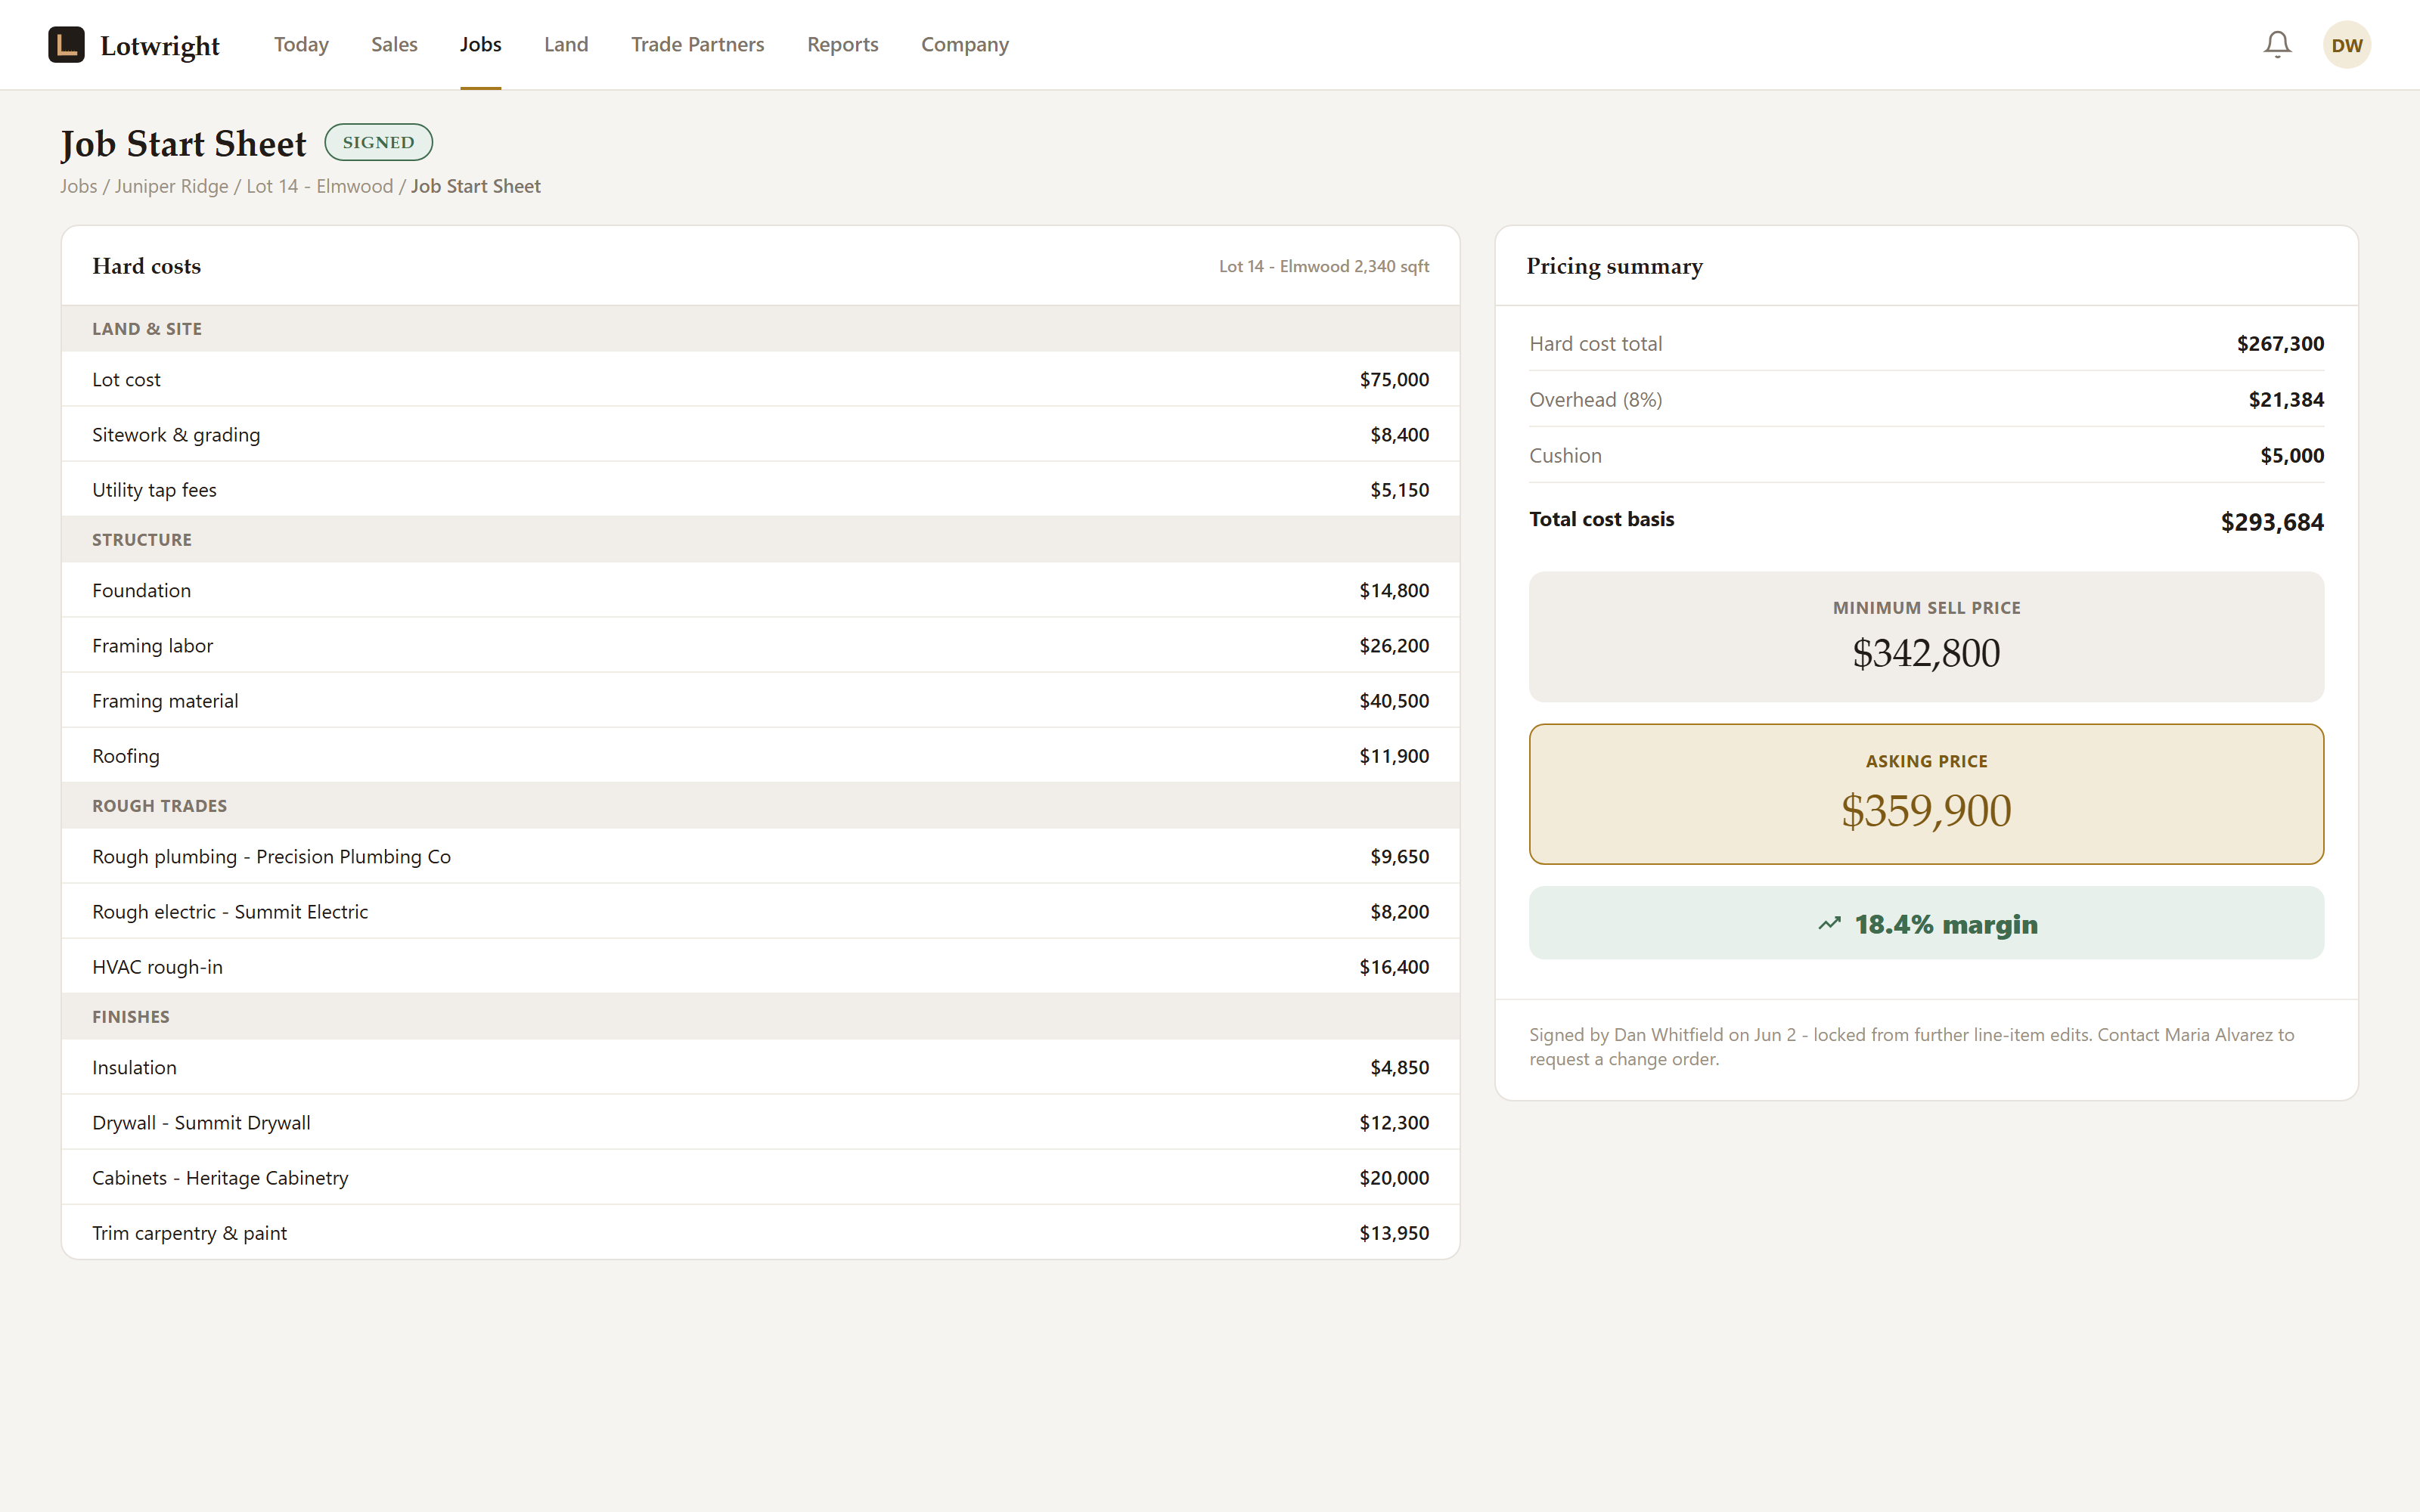Screen dimensions: 2420x1512
Task: Select the Foundation row
Action: [x=760, y=590]
